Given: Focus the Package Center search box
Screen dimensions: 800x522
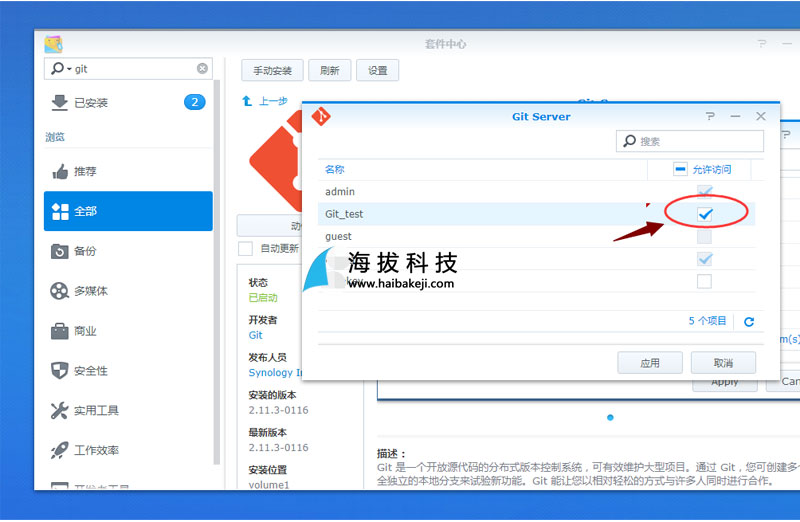Looking at the screenshot, I should coord(128,68).
